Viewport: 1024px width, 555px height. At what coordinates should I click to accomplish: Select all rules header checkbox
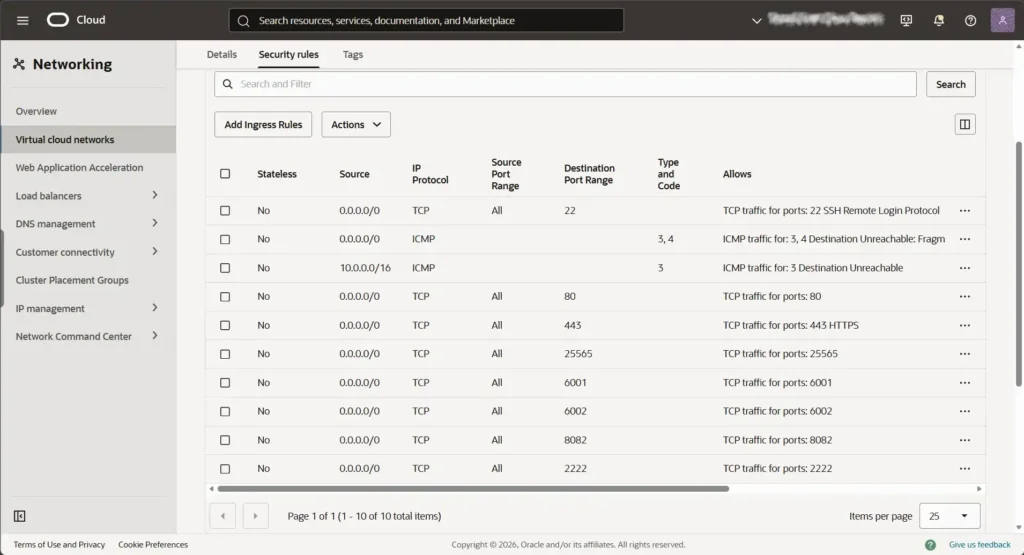click(225, 174)
